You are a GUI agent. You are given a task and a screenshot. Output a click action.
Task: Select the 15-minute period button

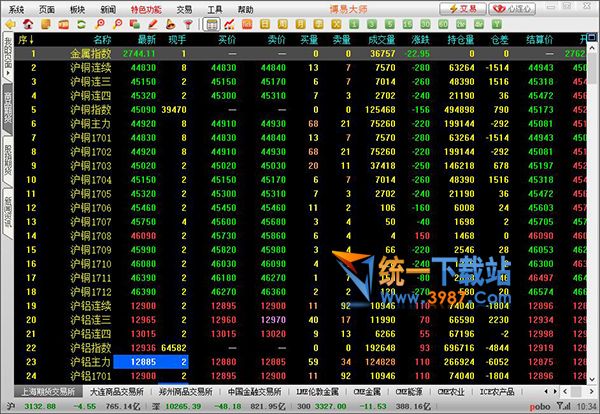408,24
